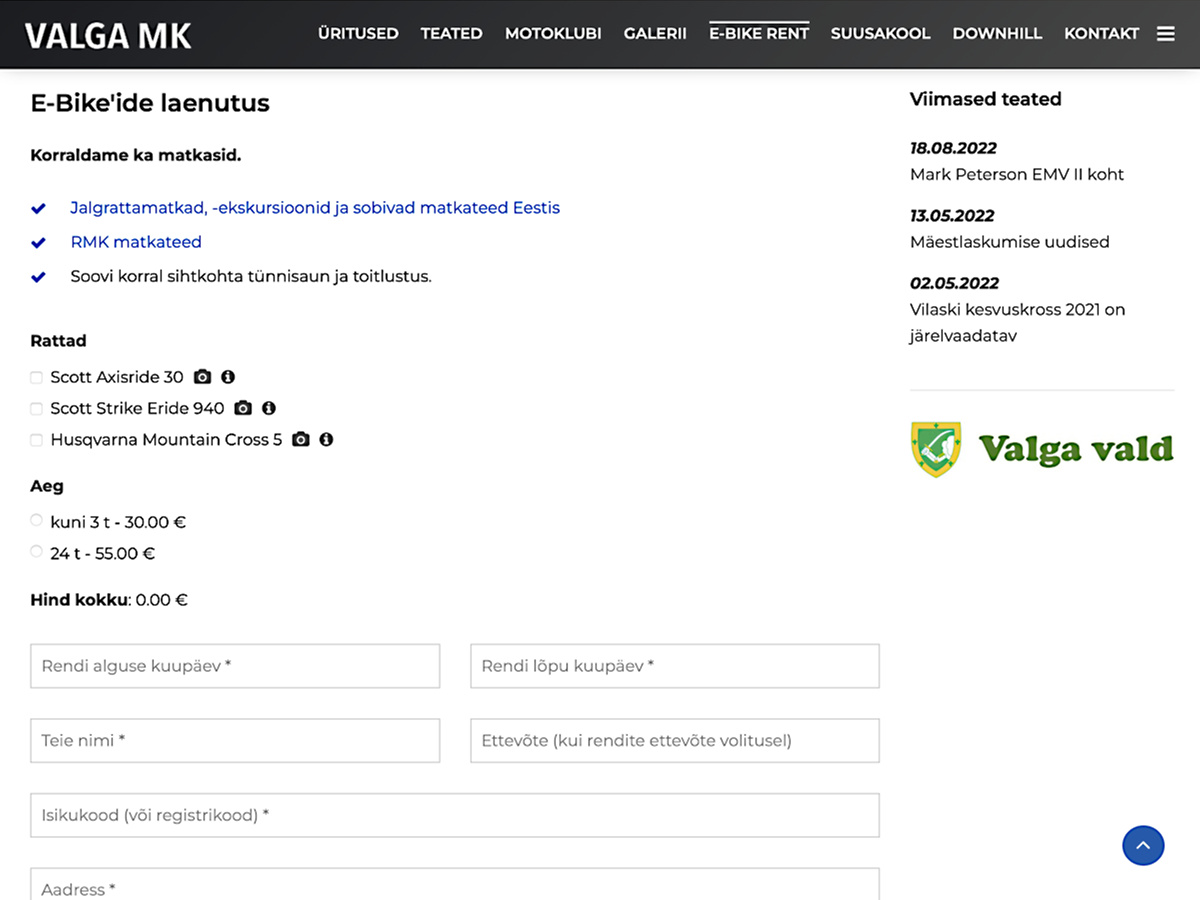Image resolution: width=1200 pixels, height=900 pixels.
Task: Tick the Husqvarna Mountain Cross 5 checkbox
Action: click(37, 440)
